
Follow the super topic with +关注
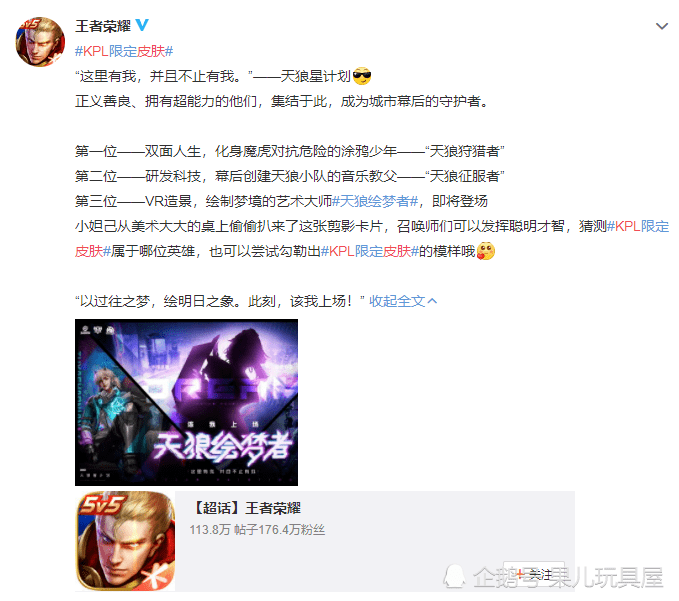[534, 575]
